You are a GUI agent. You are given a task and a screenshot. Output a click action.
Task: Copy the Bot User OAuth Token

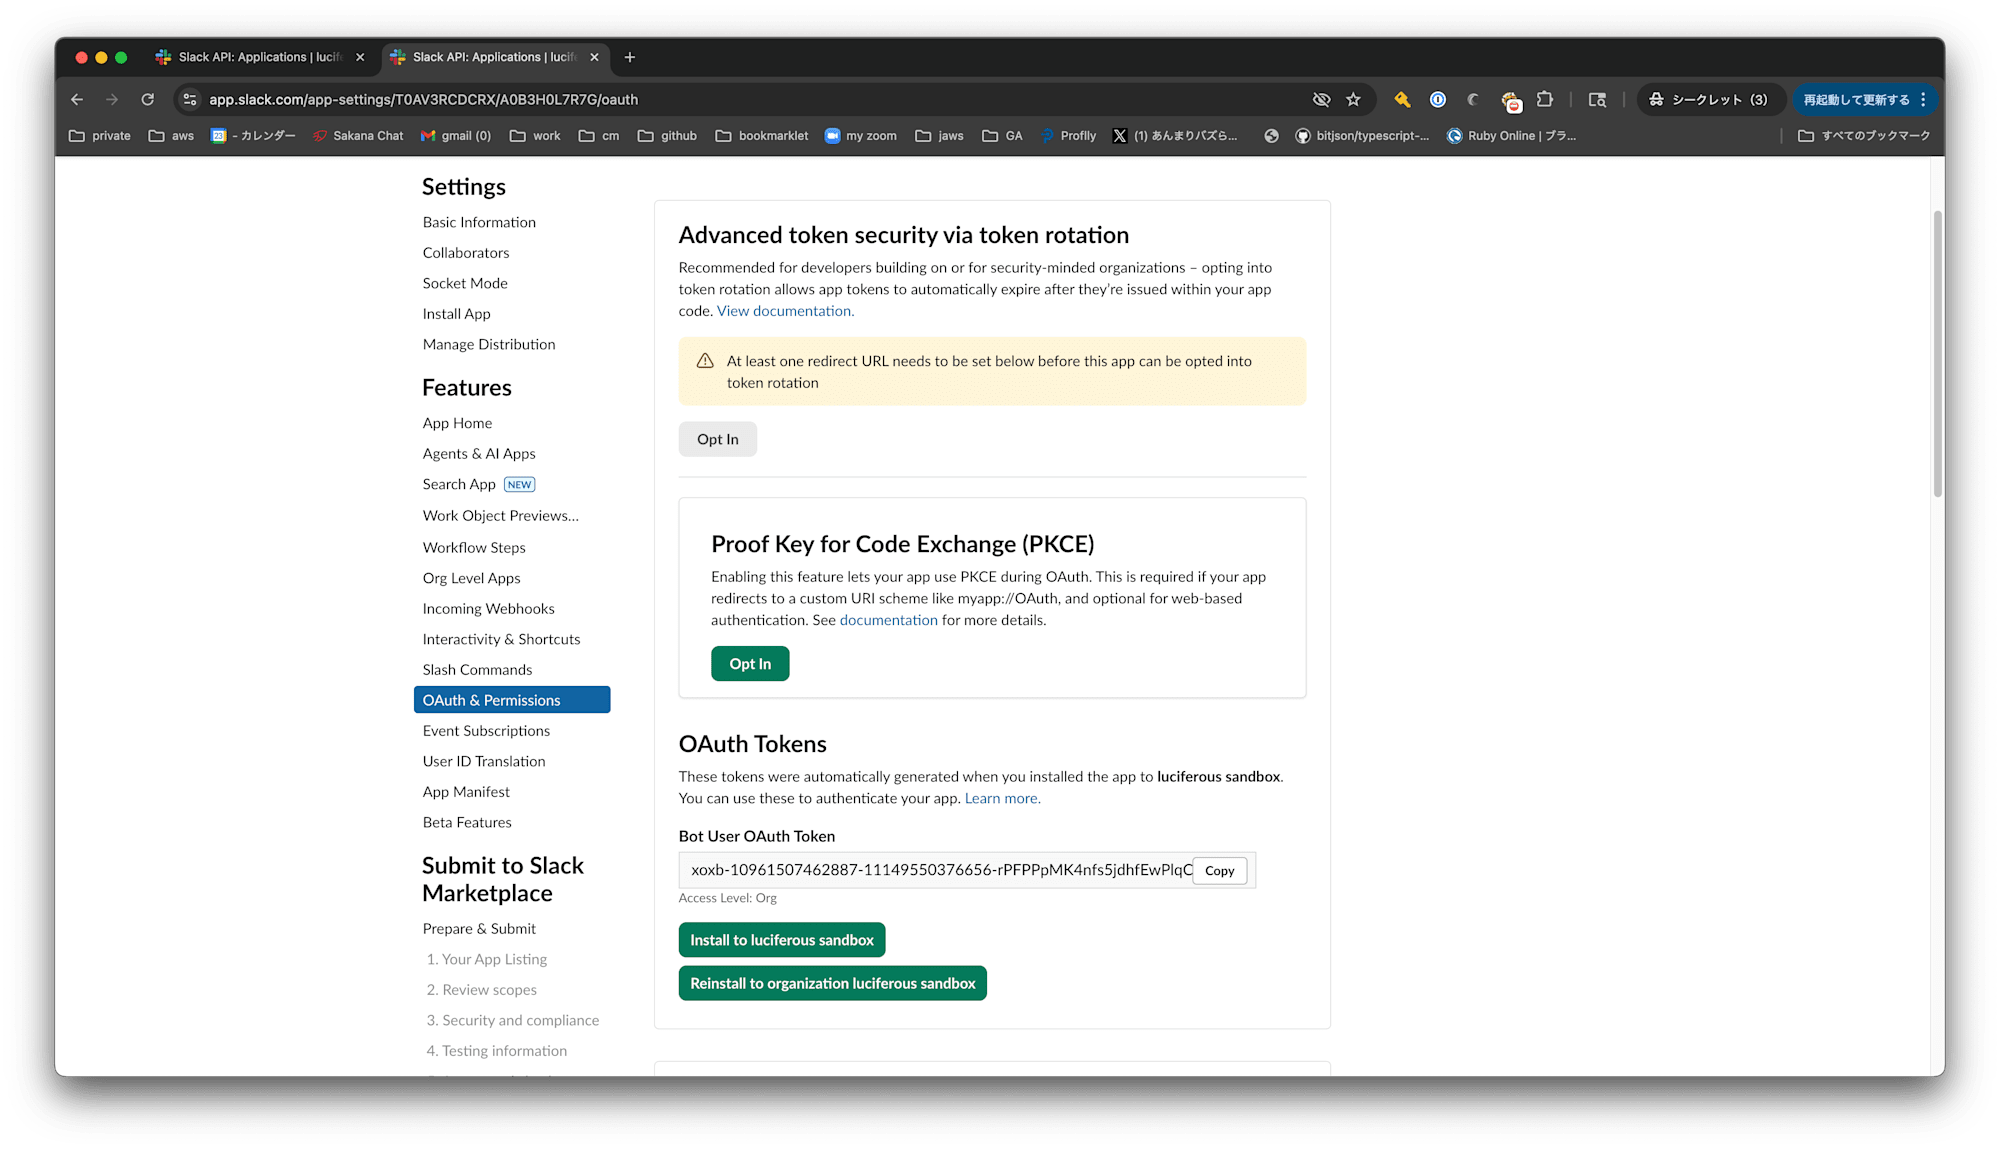point(1220,871)
